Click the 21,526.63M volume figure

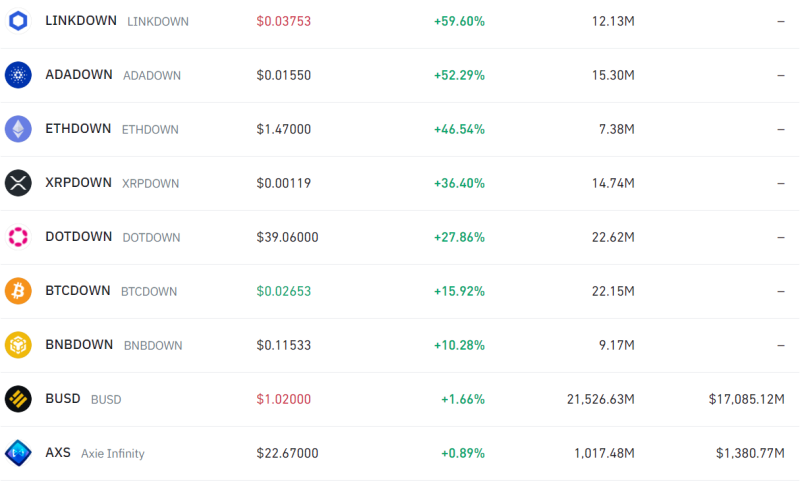pos(601,399)
